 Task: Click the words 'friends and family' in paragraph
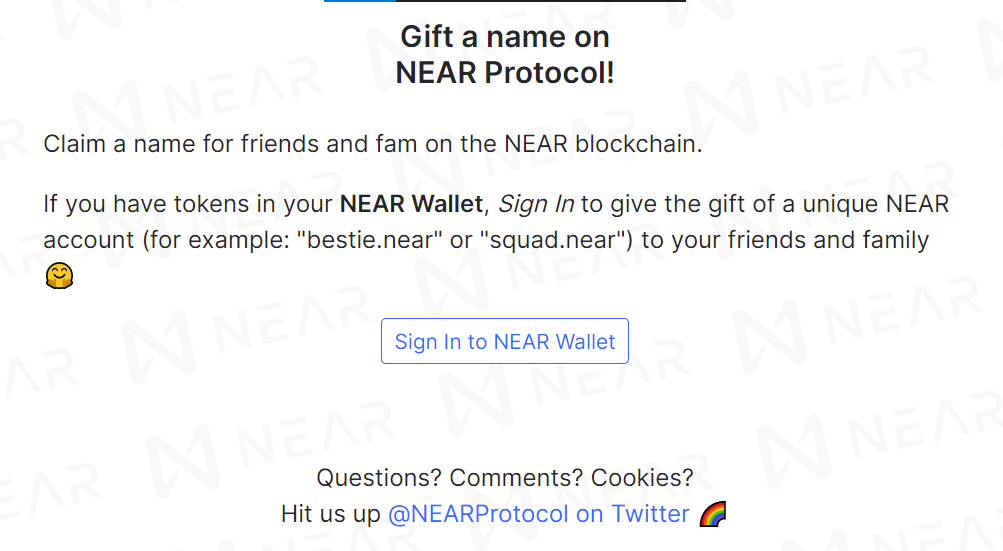coord(828,240)
